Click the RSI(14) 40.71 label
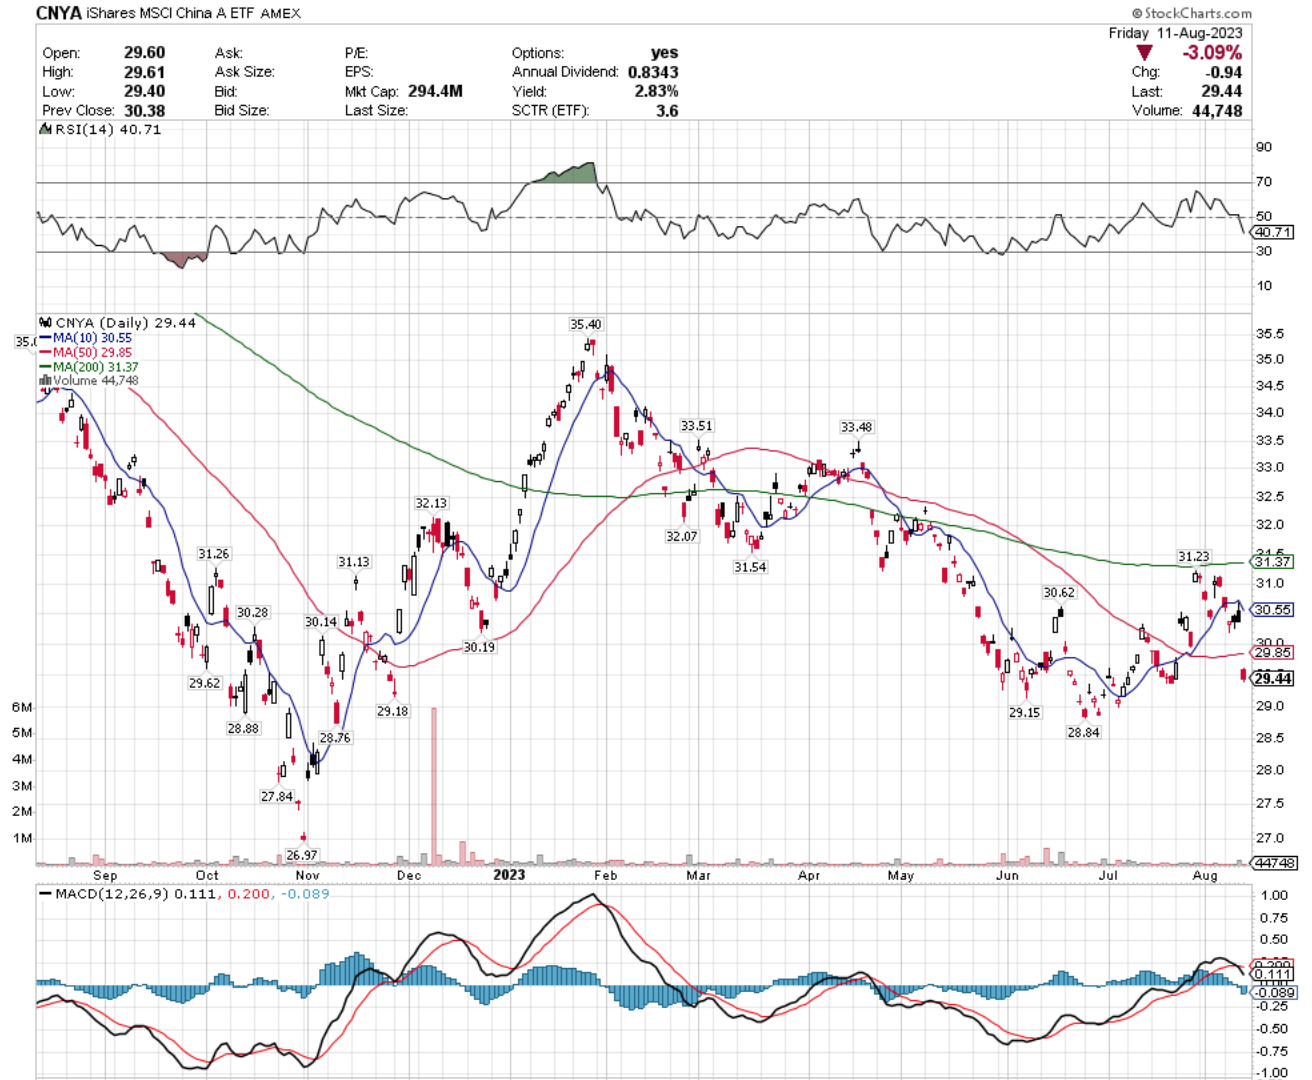Screen dimensions: 1312x1080 pyautogui.click(x=107, y=129)
